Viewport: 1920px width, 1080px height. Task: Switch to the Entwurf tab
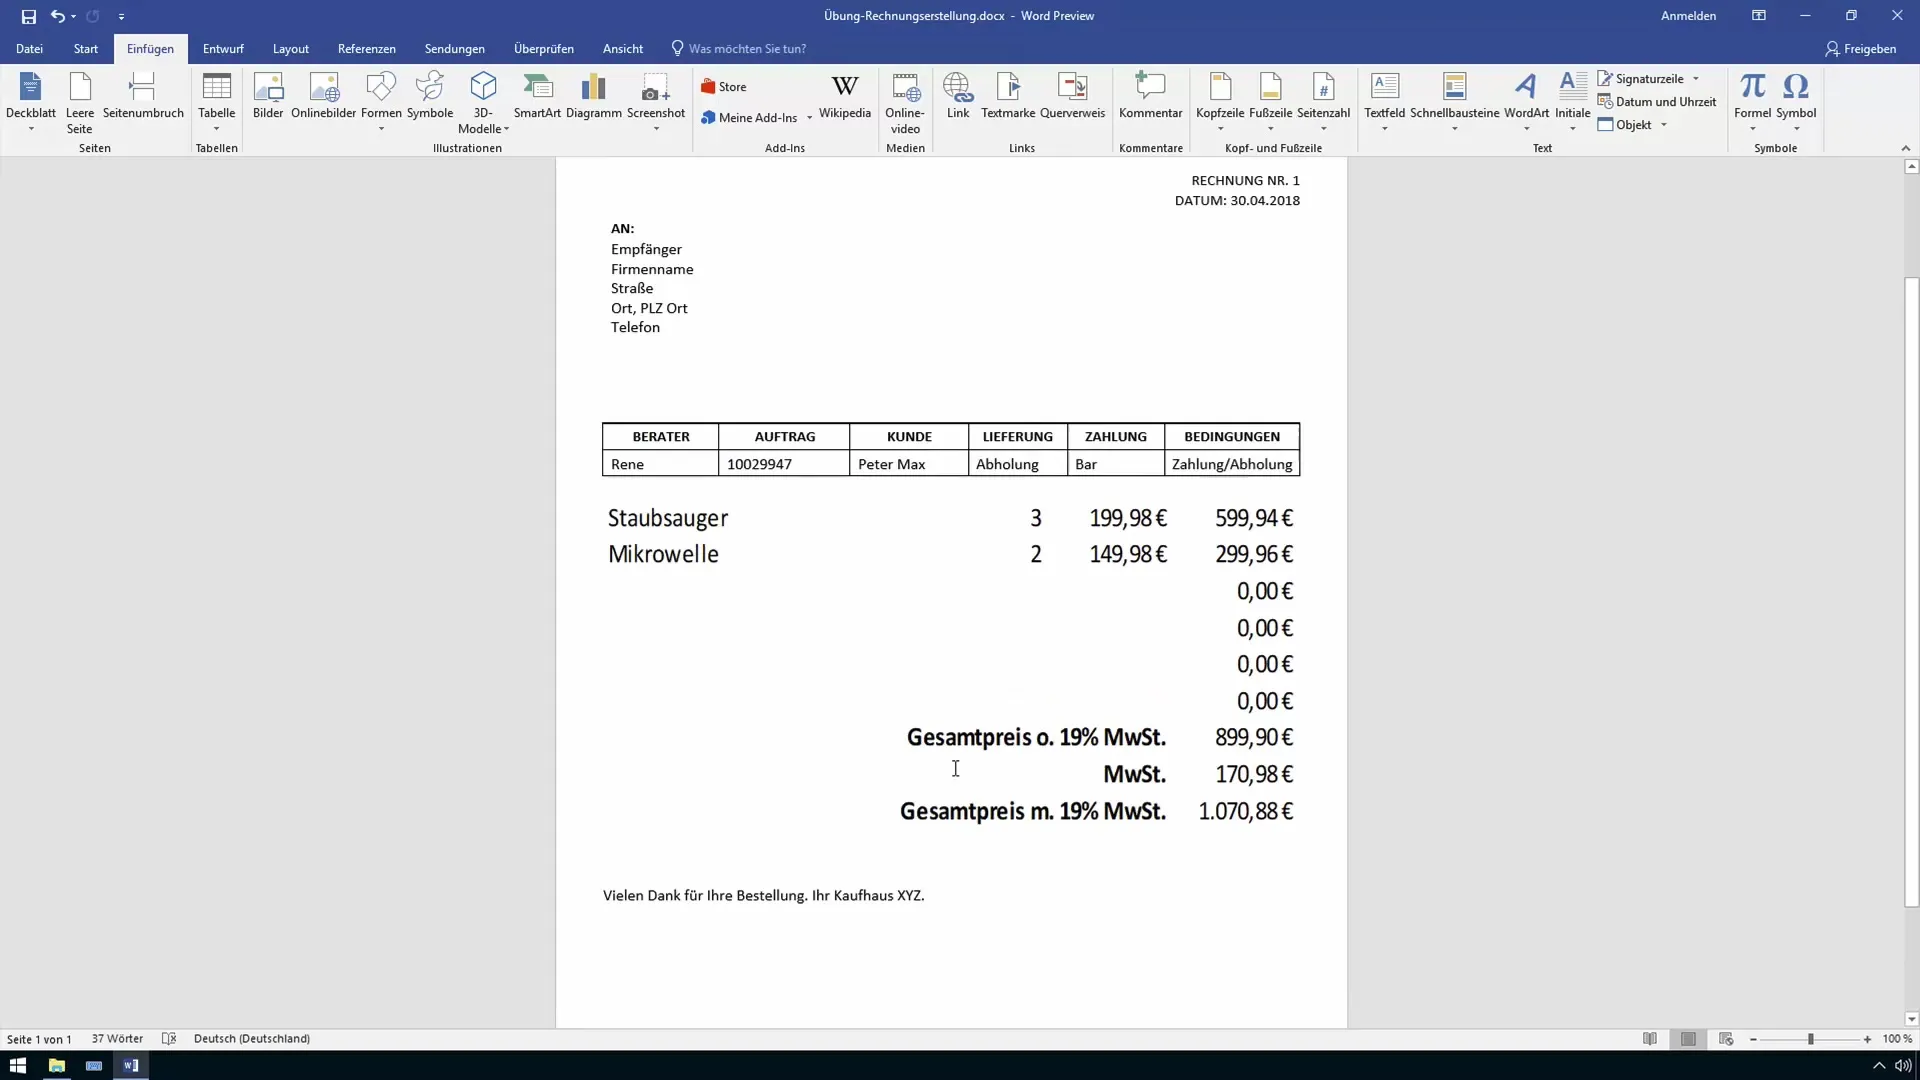223,49
